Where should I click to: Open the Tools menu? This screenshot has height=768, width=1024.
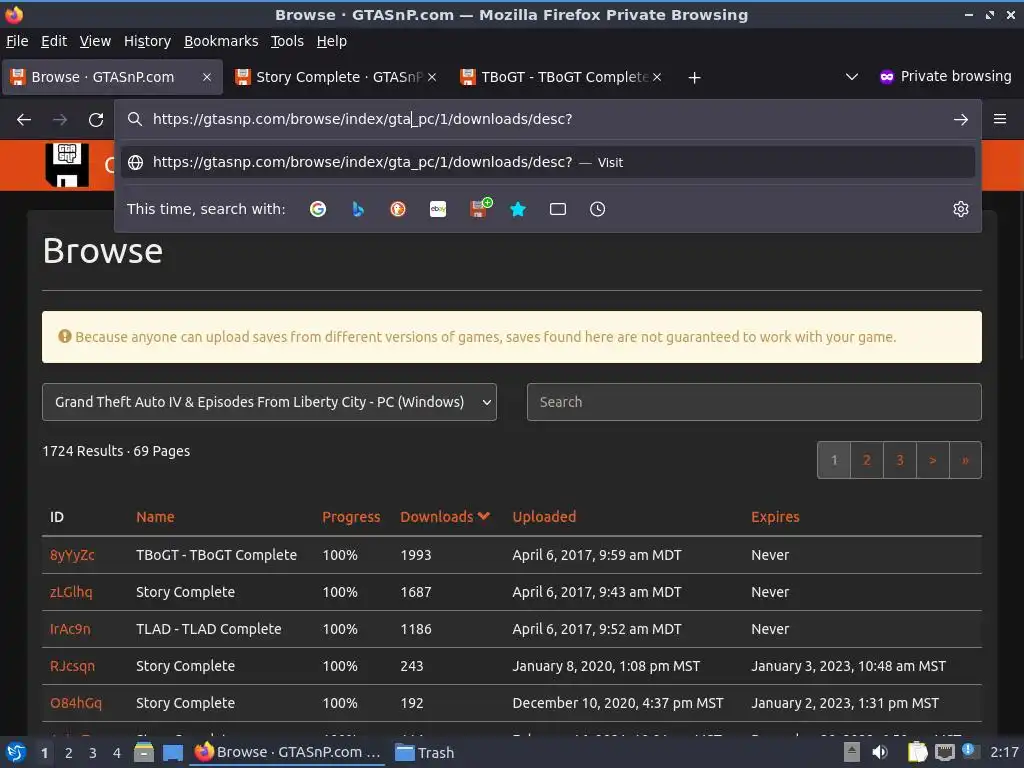287,41
